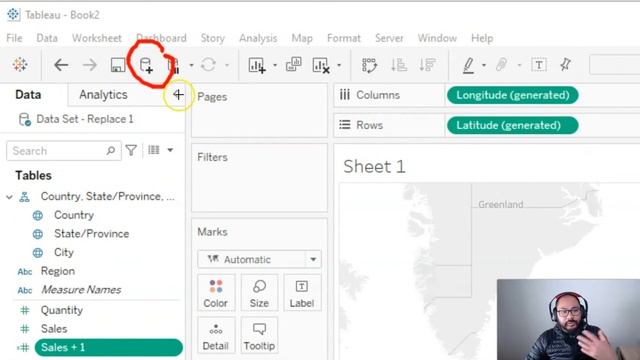Open the Format menu
Viewport: 640px width, 360px height.
click(x=344, y=38)
